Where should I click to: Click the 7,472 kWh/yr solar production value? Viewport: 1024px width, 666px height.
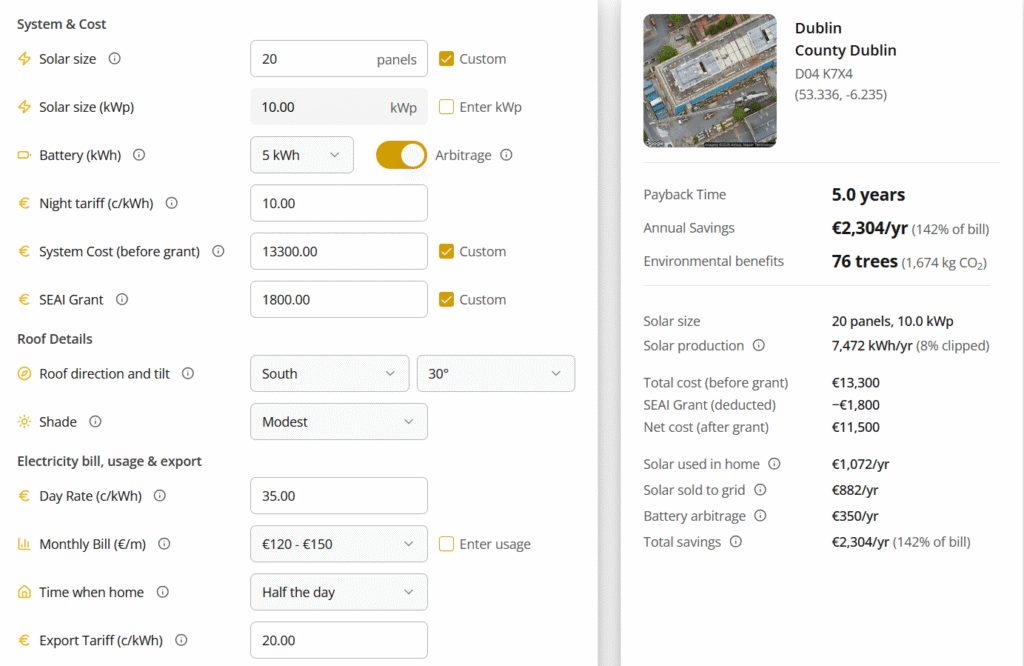[872, 345]
